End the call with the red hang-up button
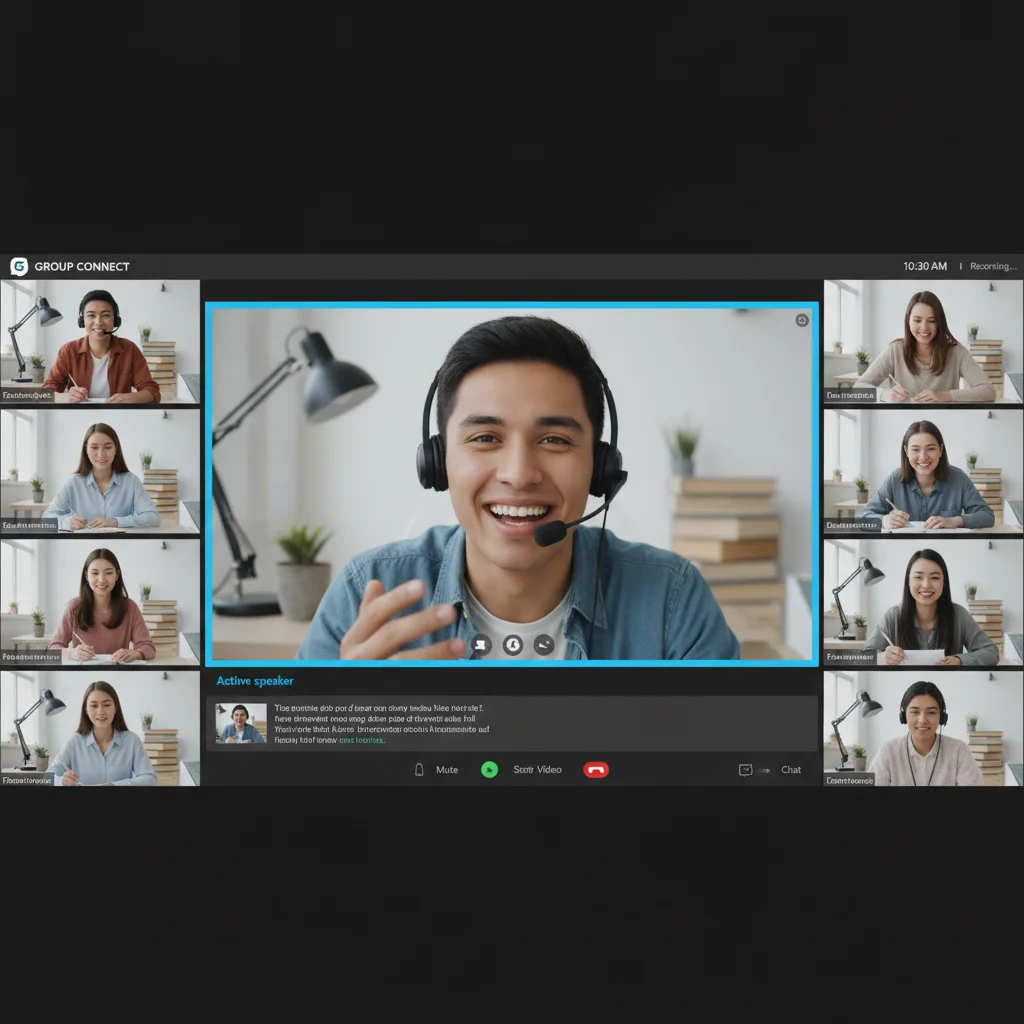Image resolution: width=1024 pixels, height=1024 pixels. click(x=596, y=769)
